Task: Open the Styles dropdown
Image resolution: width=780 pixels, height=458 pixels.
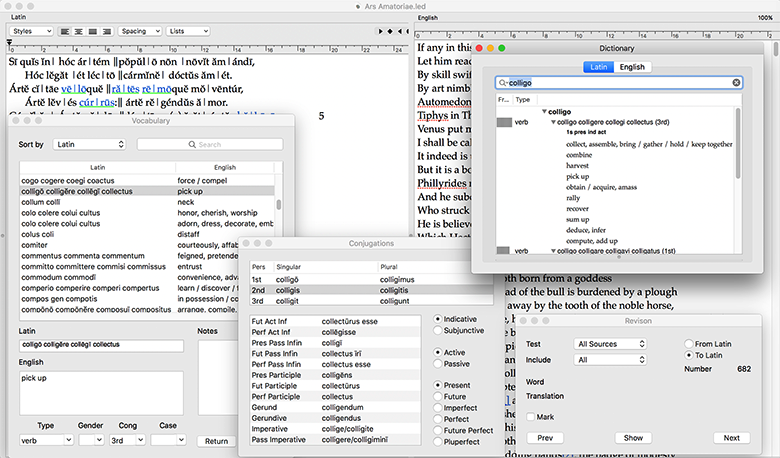Action: [31, 31]
